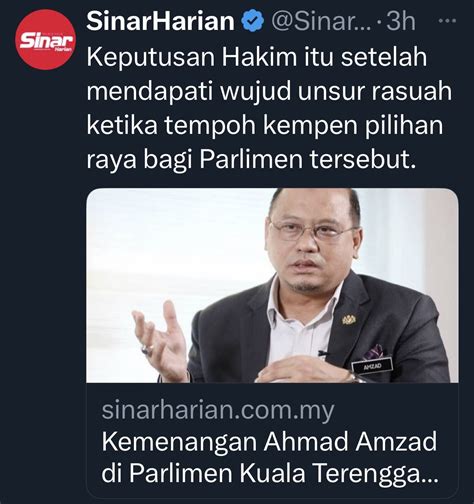
Task: Open the article preview photo
Action: click(272, 285)
